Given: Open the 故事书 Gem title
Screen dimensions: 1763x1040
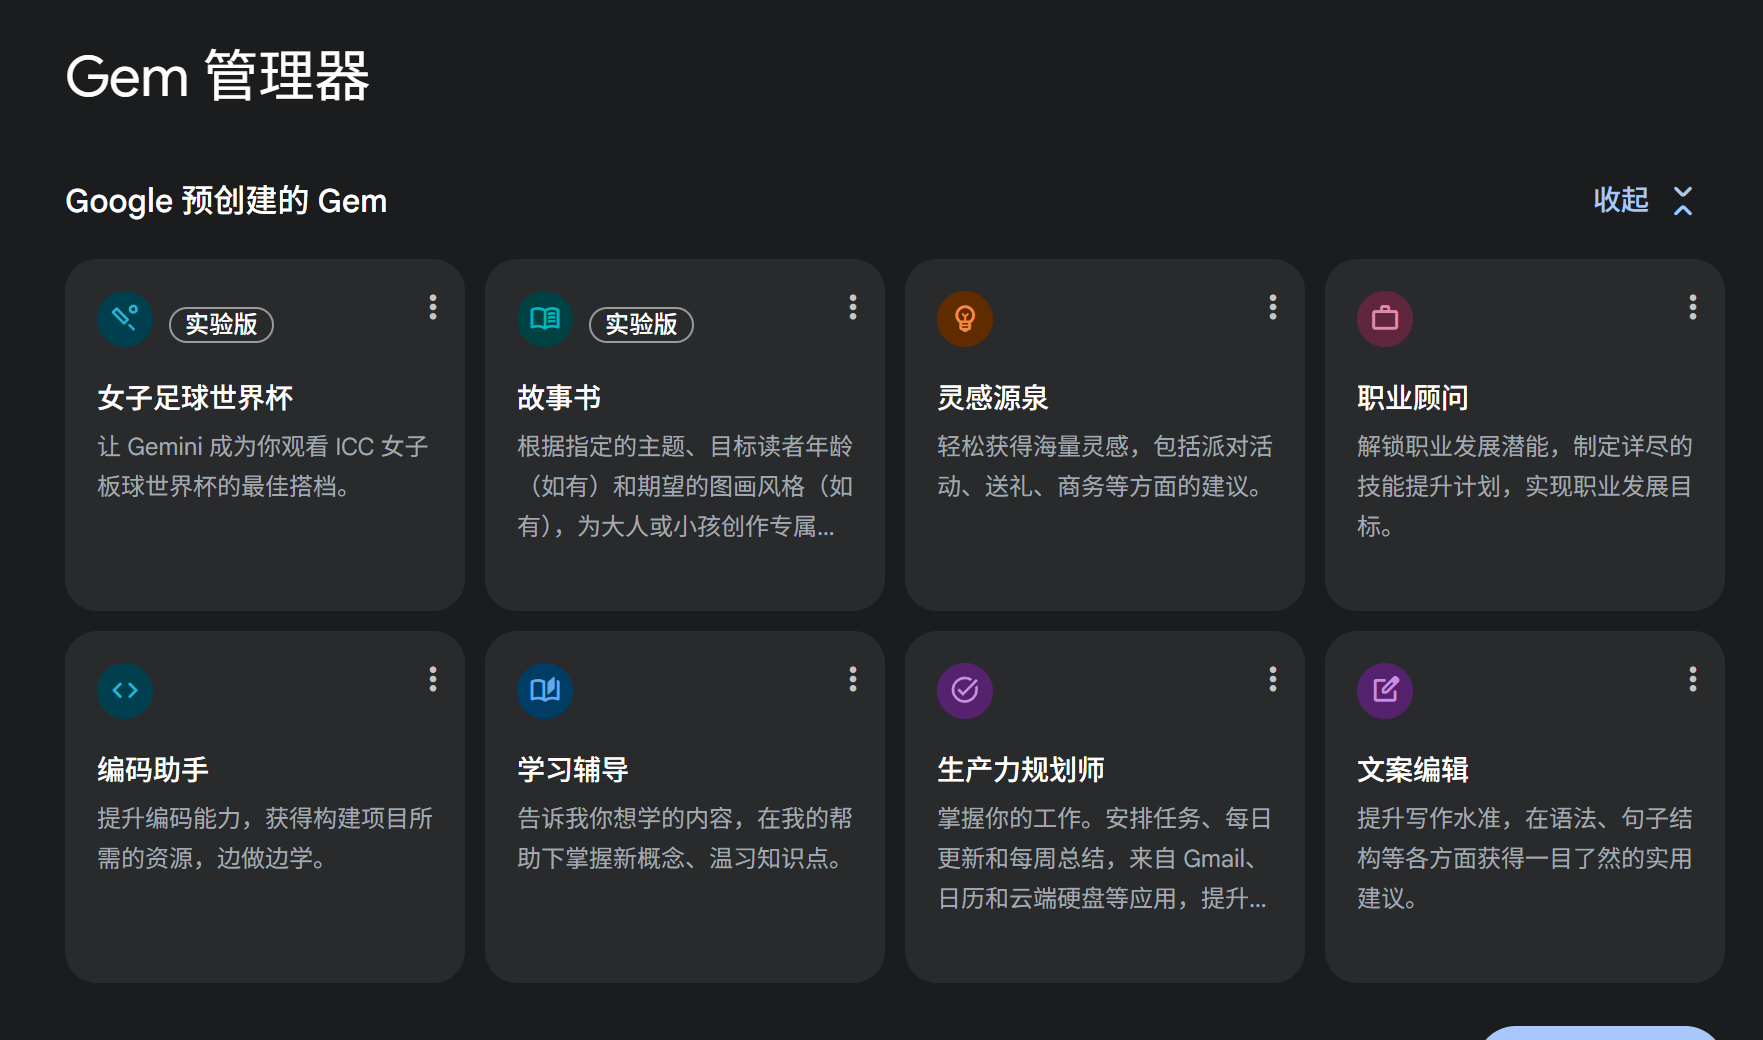Looking at the screenshot, I should [x=559, y=398].
